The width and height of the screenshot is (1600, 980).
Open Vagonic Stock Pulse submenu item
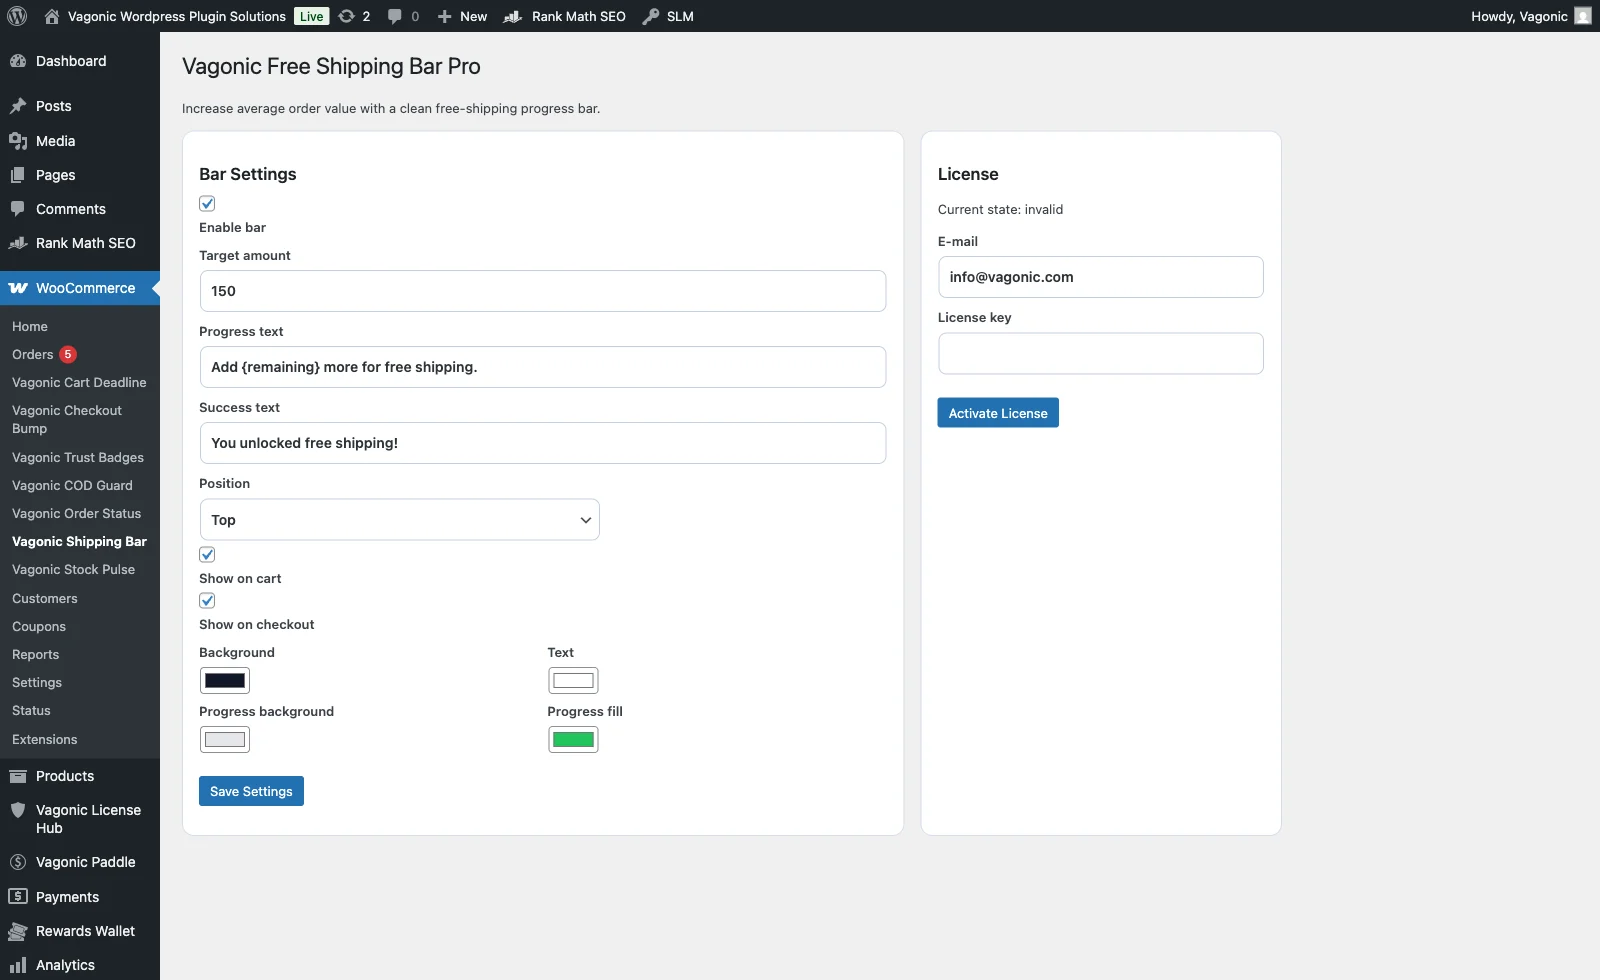tap(73, 569)
